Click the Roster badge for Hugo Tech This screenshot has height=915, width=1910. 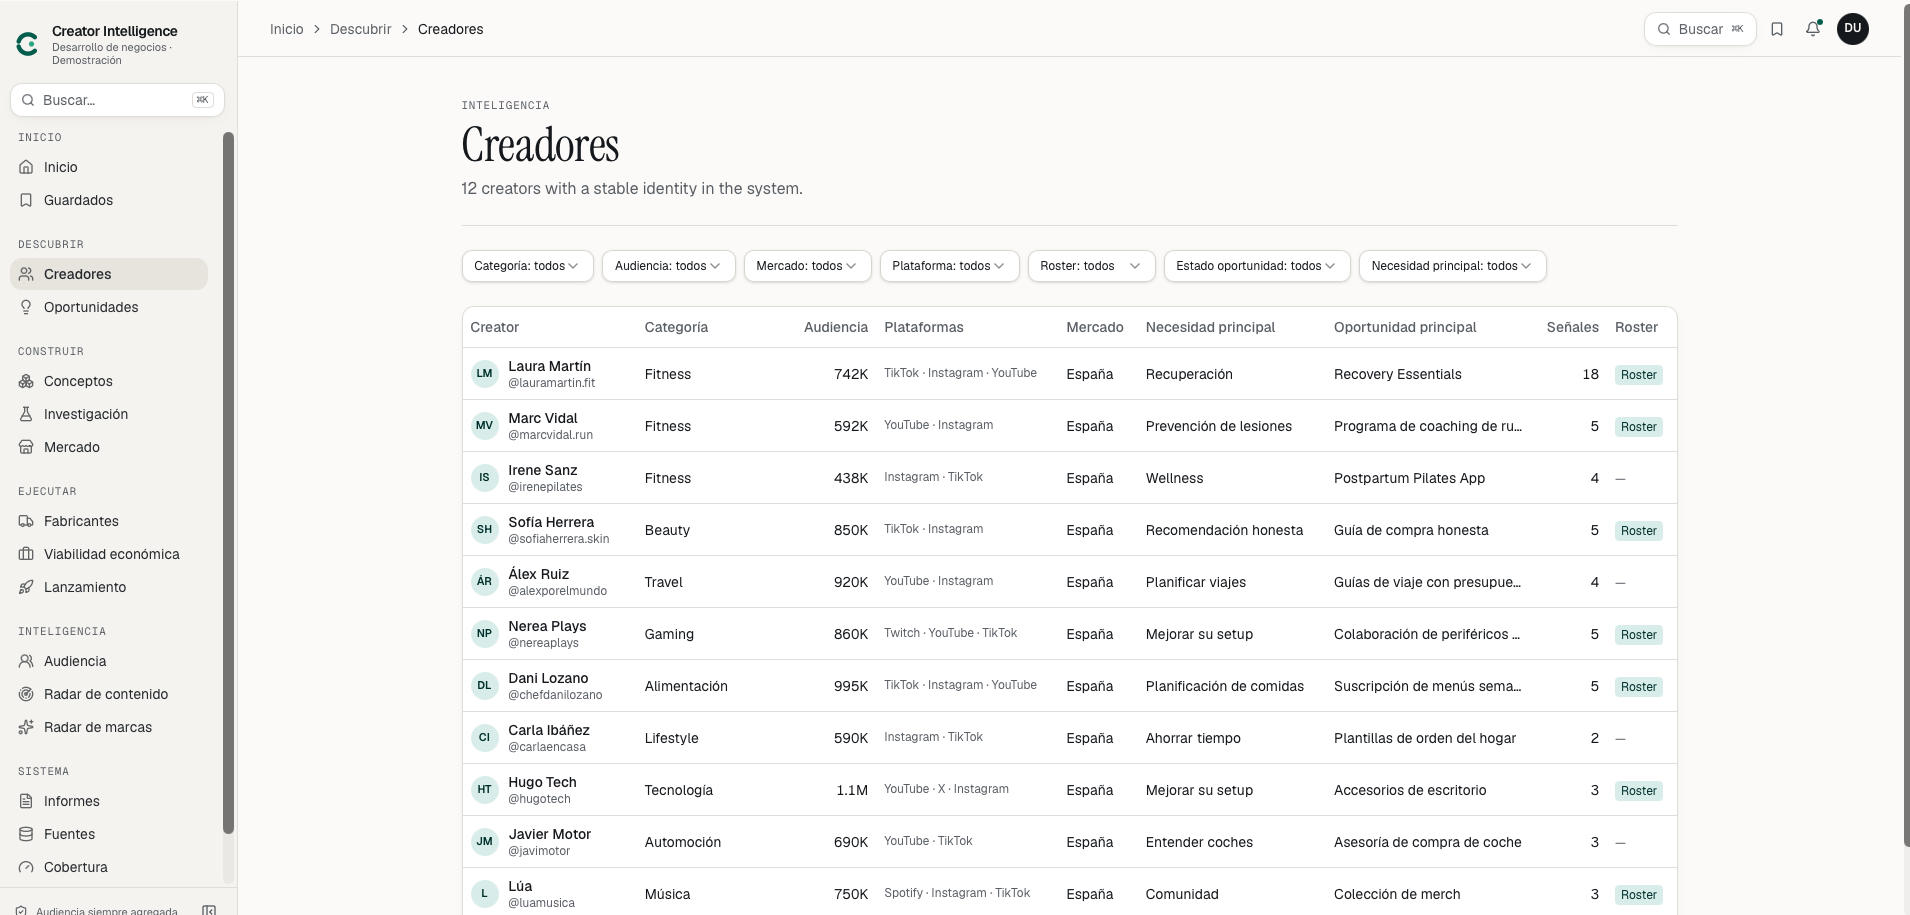click(x=1639, y=790)
